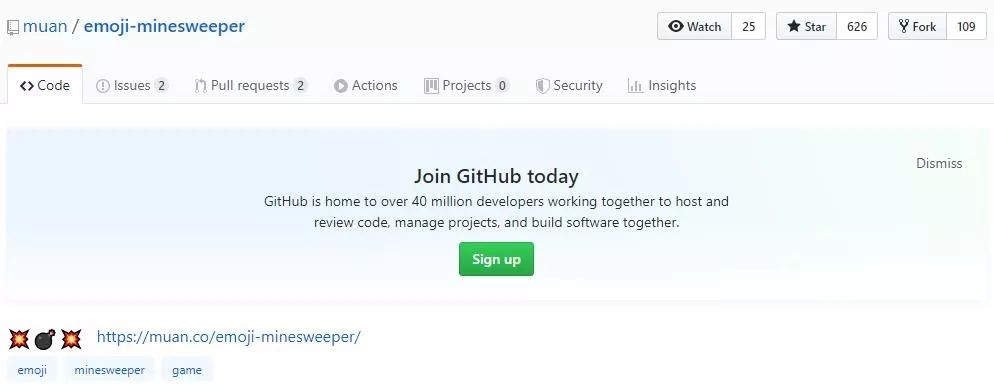Click the star icon on Star button
The height and width of the screenshot is (392, 994).
coord(794,27)
